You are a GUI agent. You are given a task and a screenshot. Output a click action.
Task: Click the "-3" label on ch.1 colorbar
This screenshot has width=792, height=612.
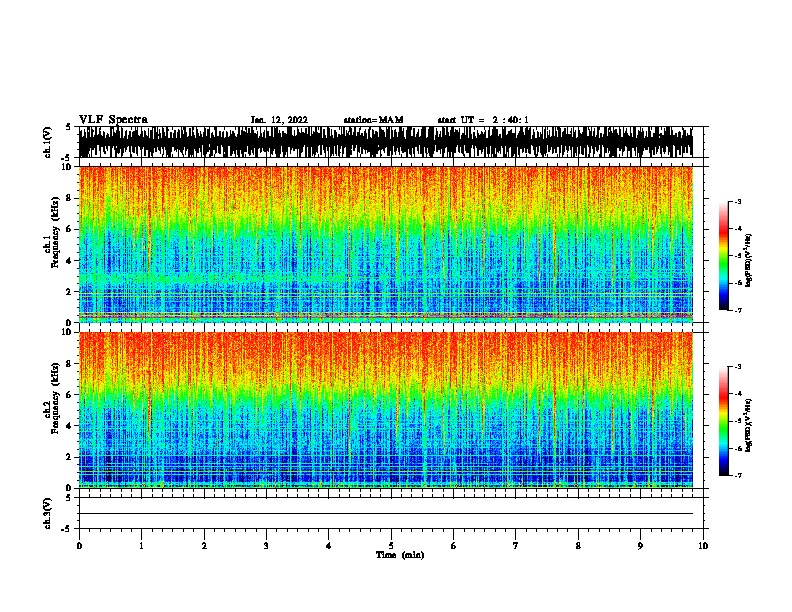tap(737, 202)
